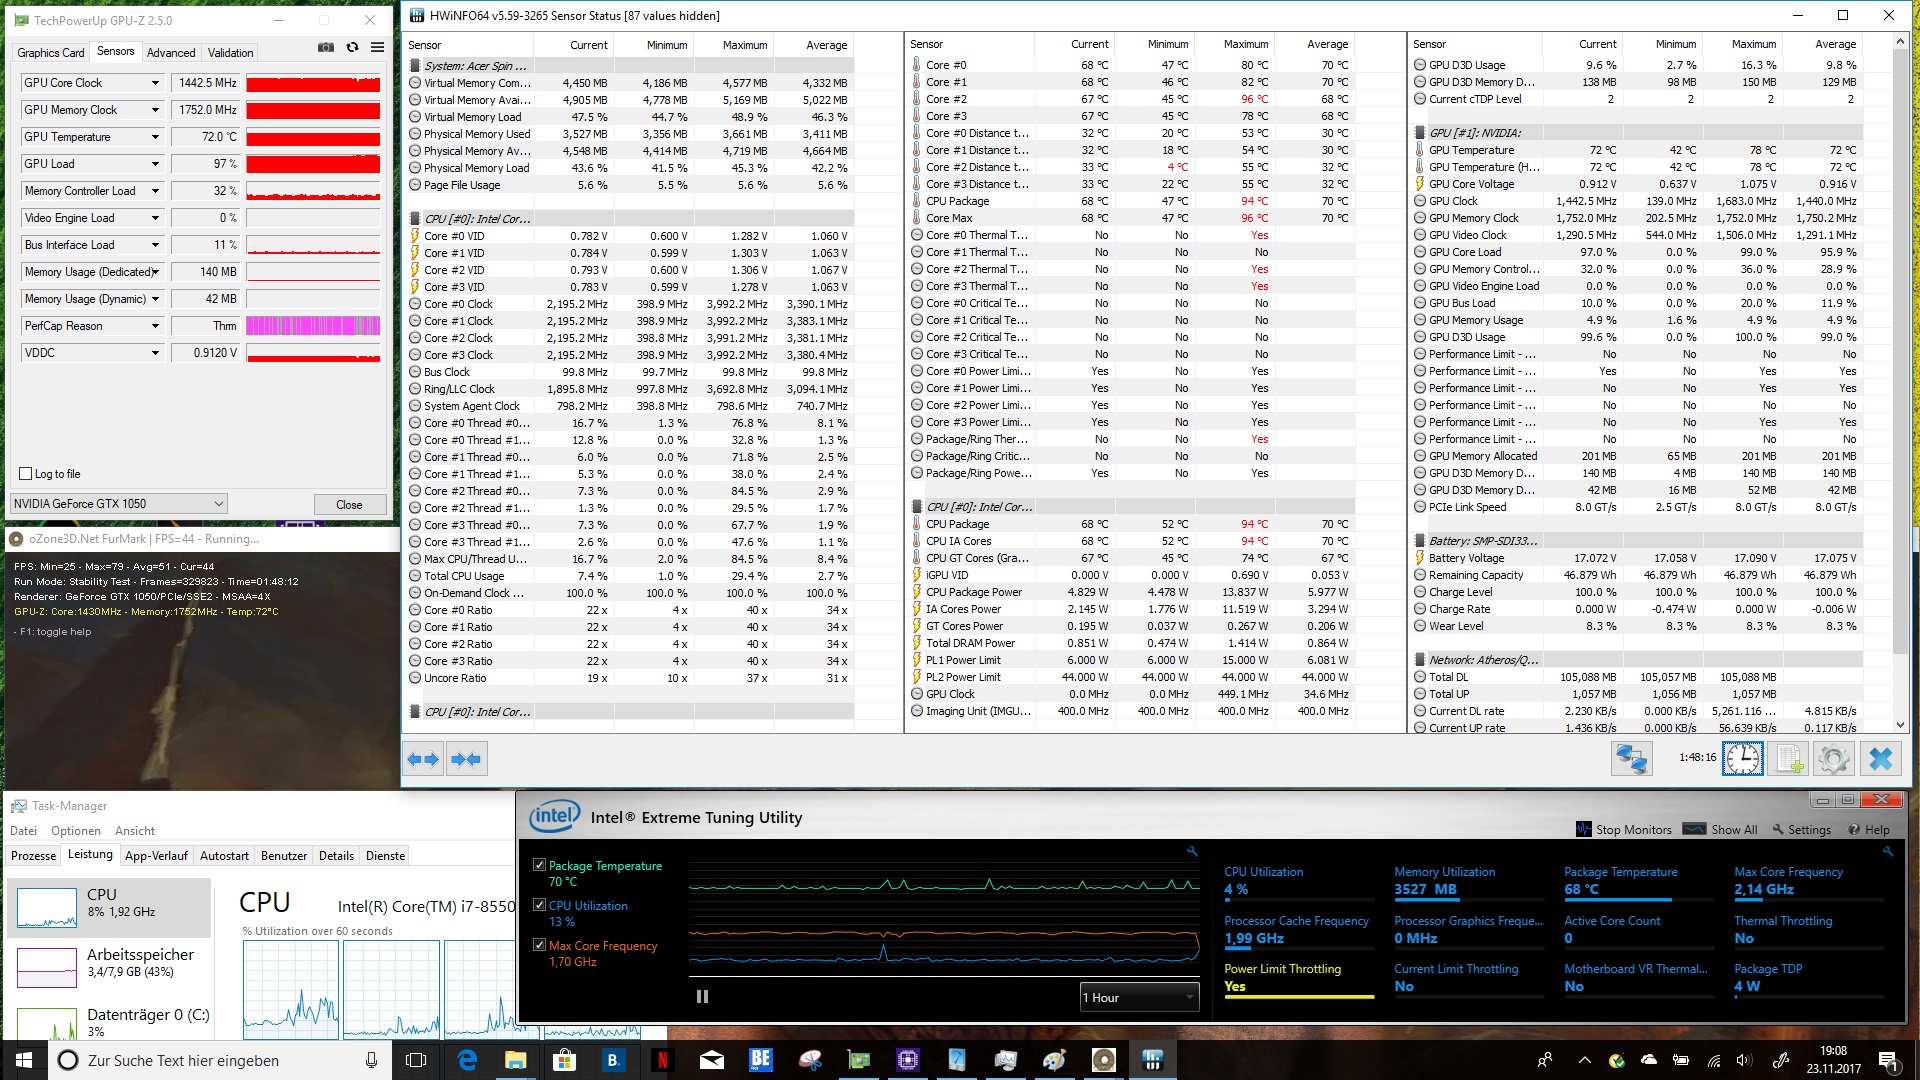Open the Windows Start menu
The image size is (1920, 1080).
24,1060
